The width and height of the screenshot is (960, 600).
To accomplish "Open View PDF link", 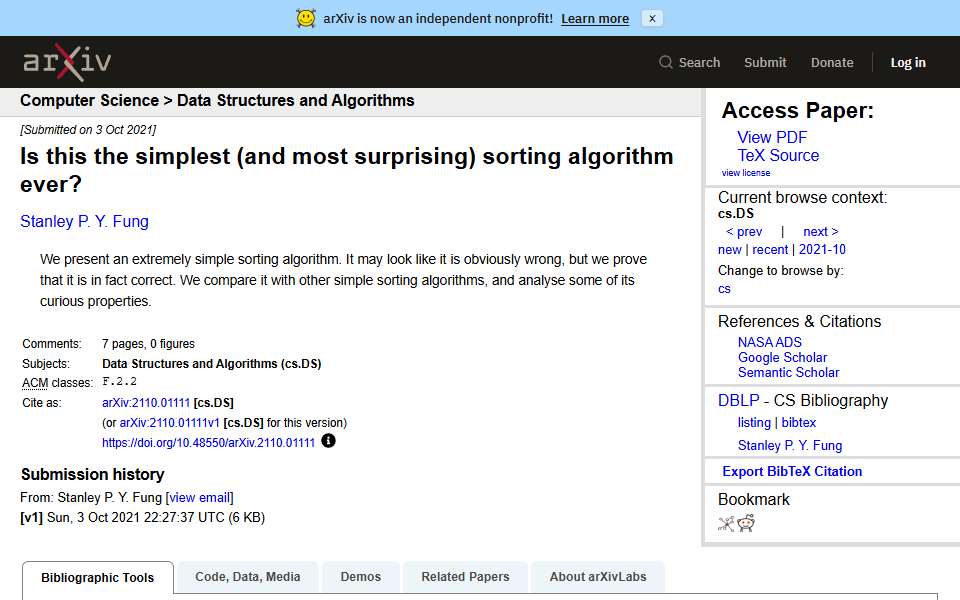I will (771, 137).
